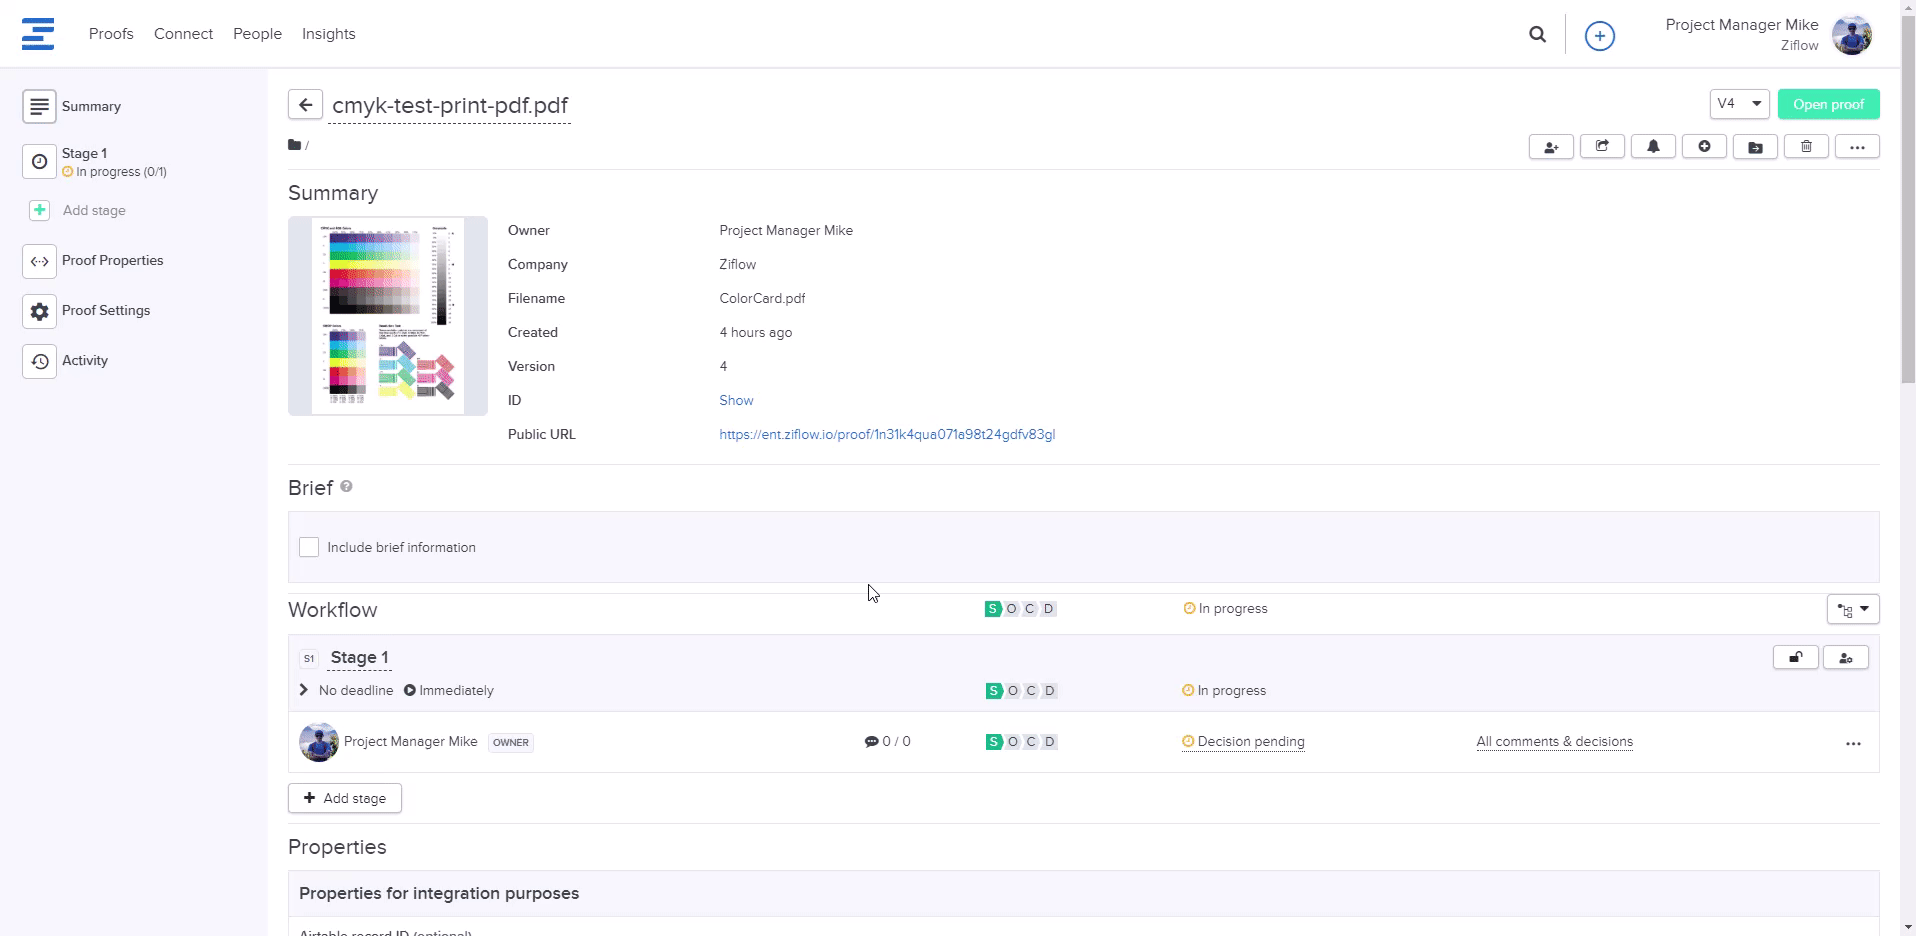The height and width of the screenshot is (936, 1916).
Task: Enable Include brief information checkbox
Action: click(309, 547)
